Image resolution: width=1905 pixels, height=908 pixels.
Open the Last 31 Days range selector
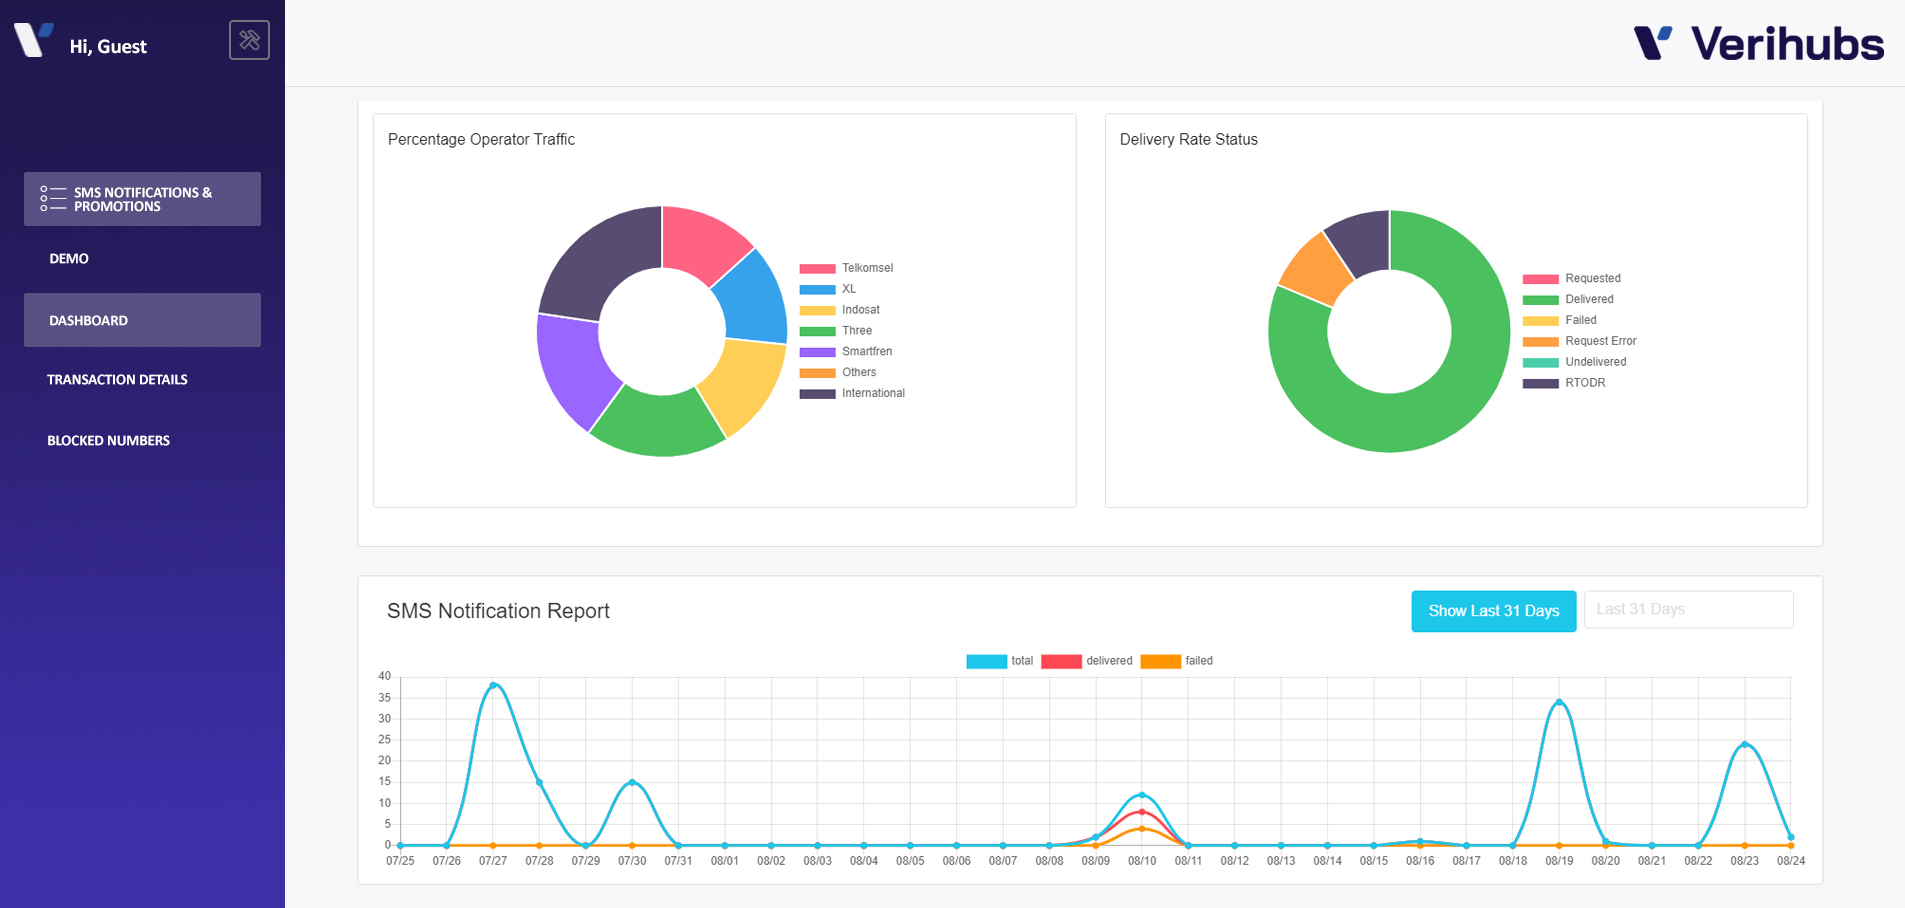[x=1689, y=609]
